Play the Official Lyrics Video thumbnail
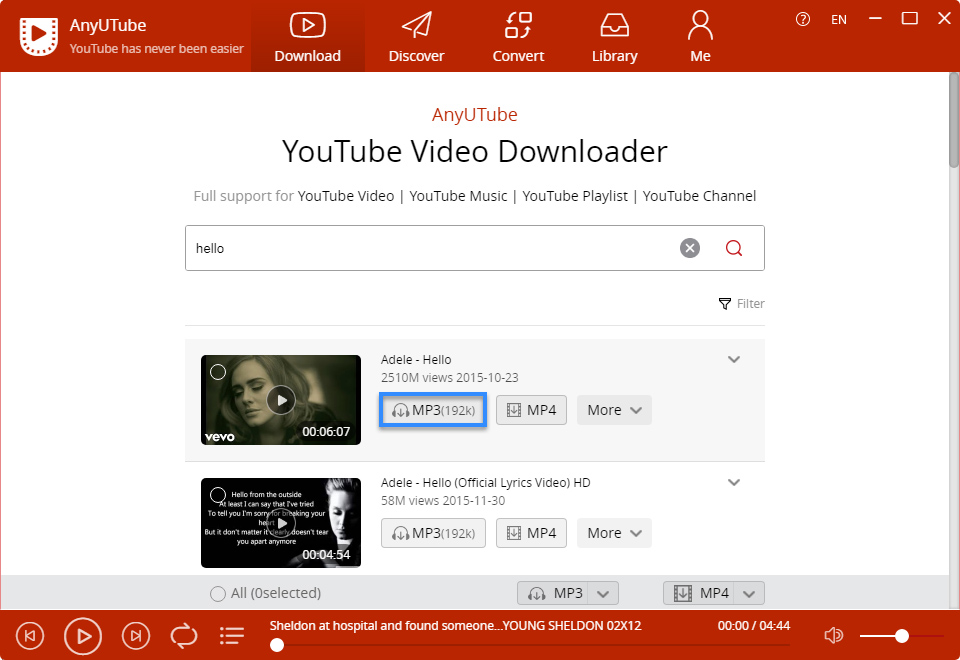Screen dimensions: 960x660 281,523
